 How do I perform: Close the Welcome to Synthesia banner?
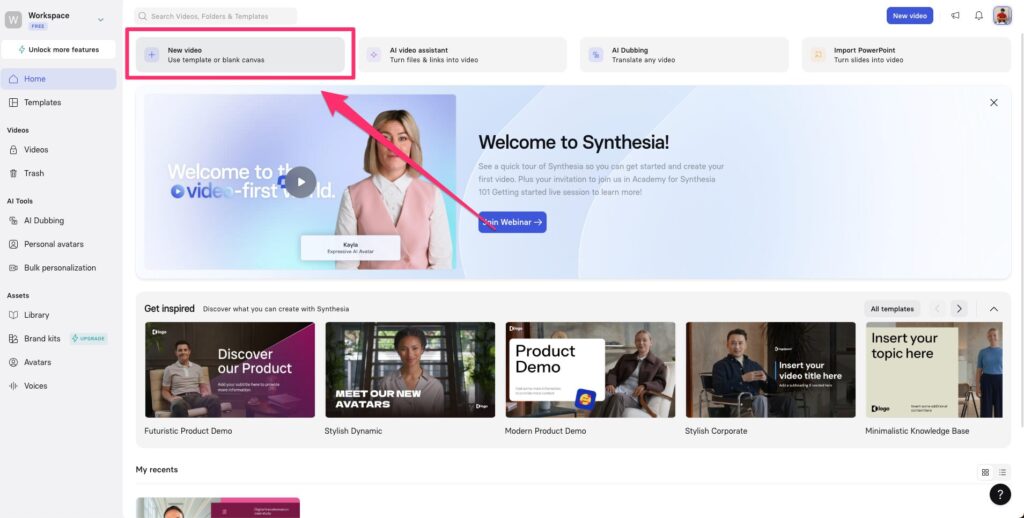993,103
